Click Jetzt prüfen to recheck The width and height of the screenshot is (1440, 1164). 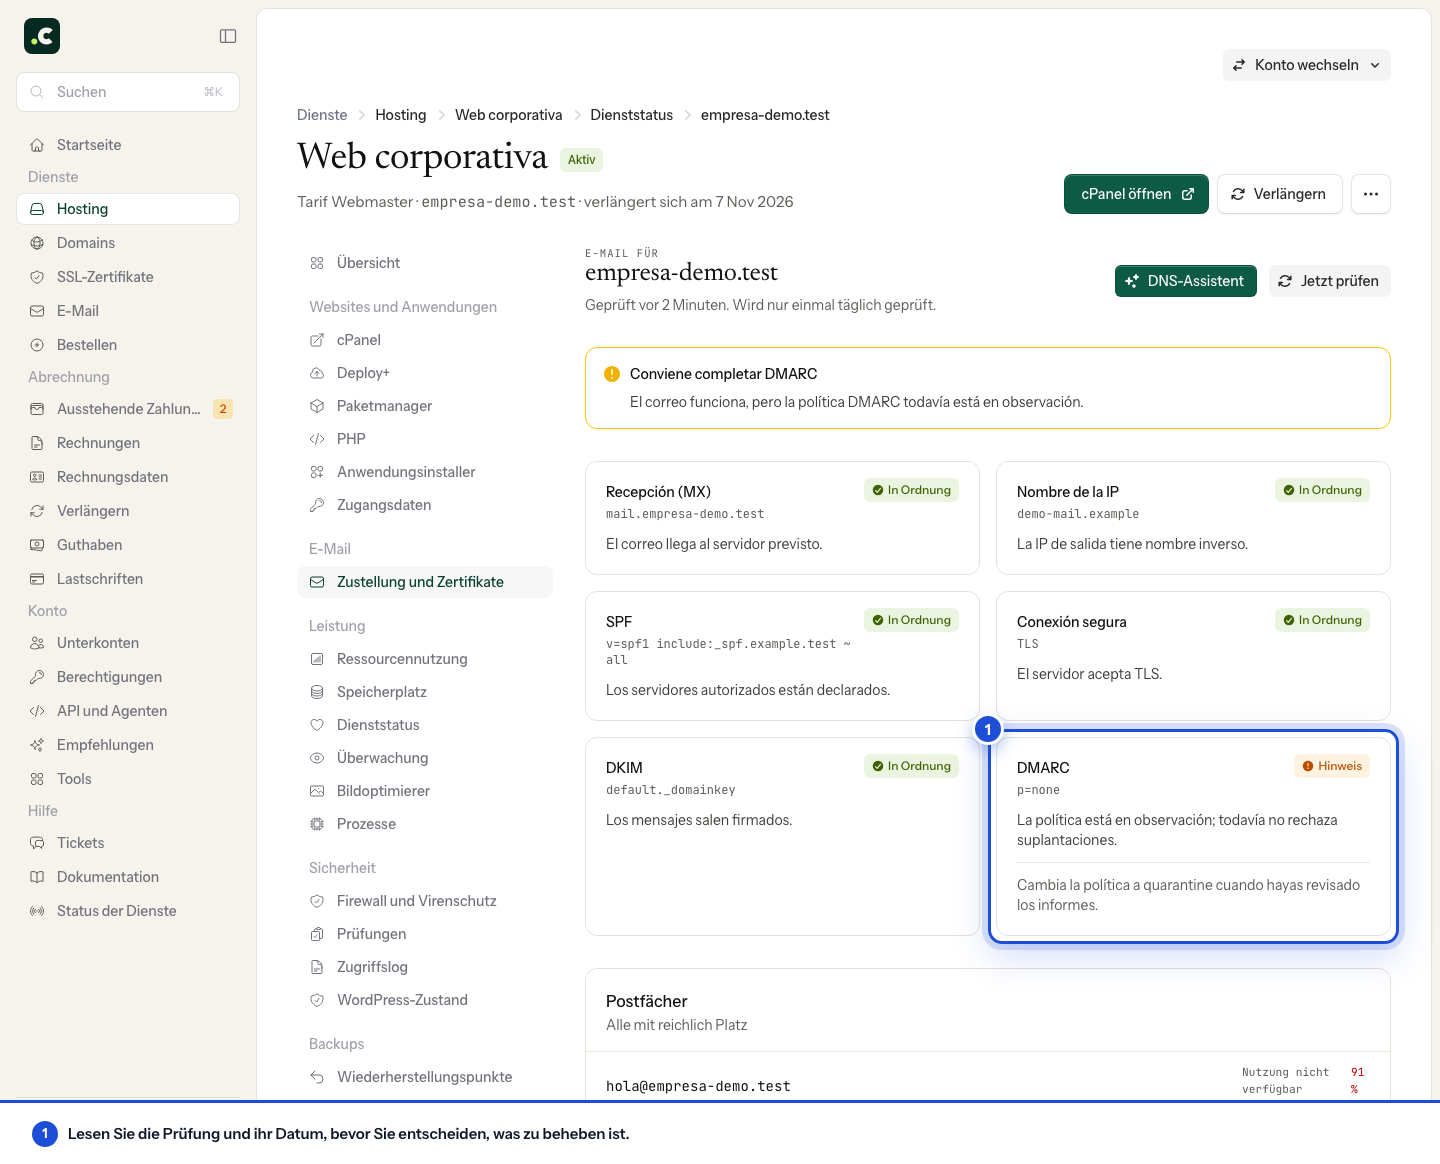tap(1329, 281)
